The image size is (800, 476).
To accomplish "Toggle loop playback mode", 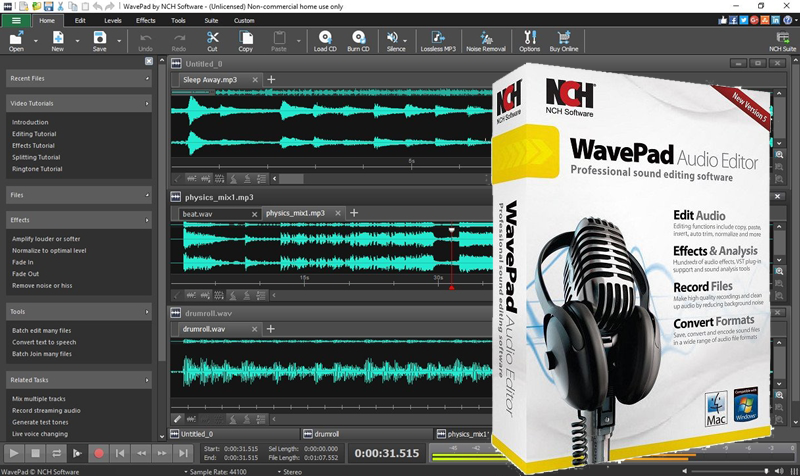I will point(56,453).
